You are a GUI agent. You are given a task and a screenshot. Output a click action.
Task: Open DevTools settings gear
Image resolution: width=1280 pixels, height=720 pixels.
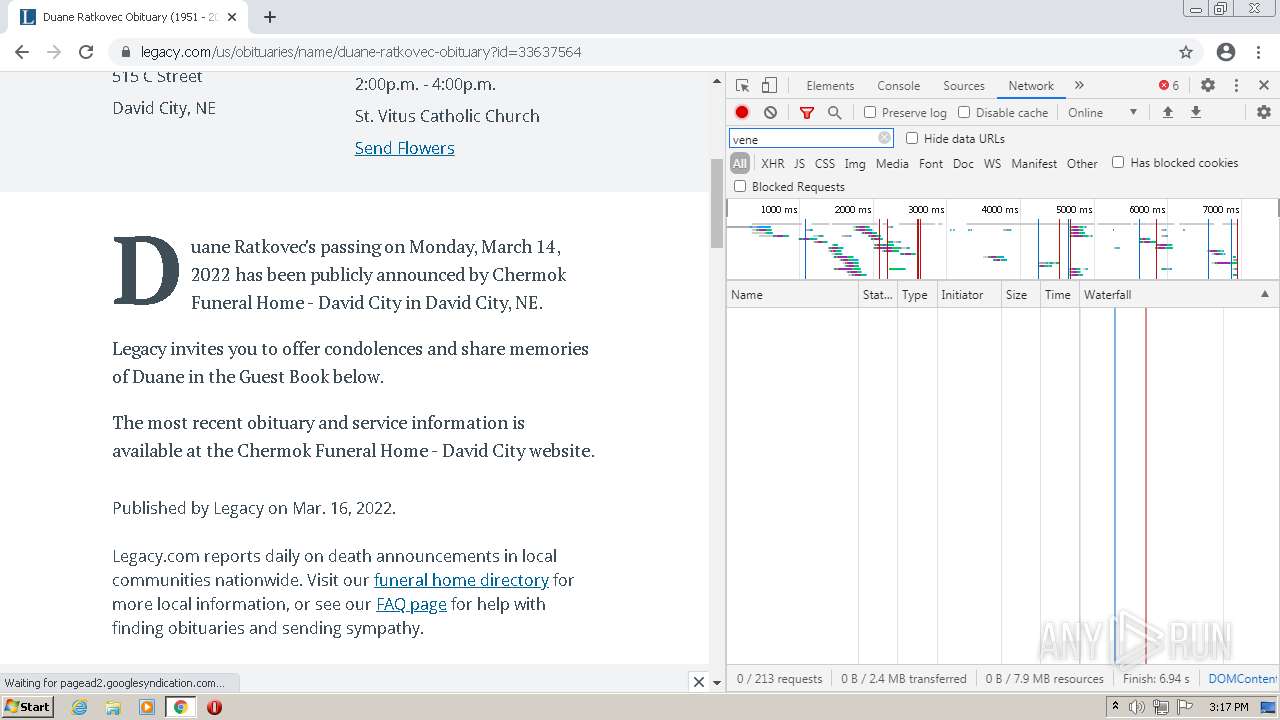(x=1208, y=86)
